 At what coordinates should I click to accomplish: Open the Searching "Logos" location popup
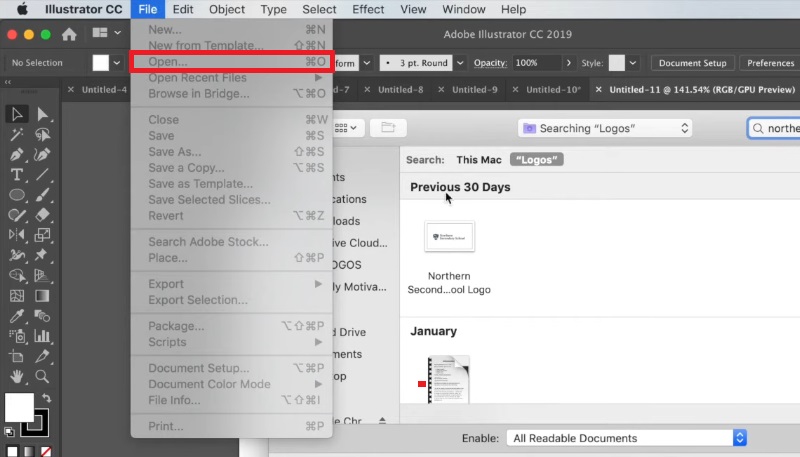605,128
